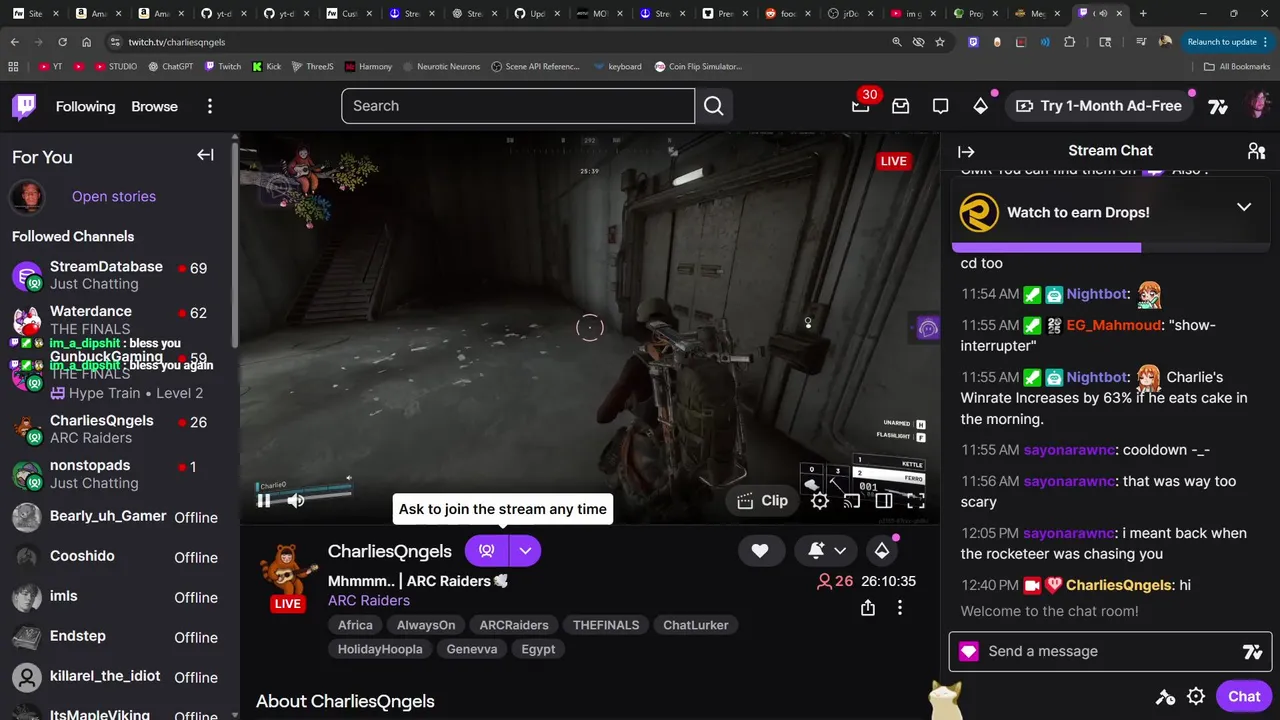Open the STUDIO bookmark
The image size is (1280, 720).
coord(116,67)
